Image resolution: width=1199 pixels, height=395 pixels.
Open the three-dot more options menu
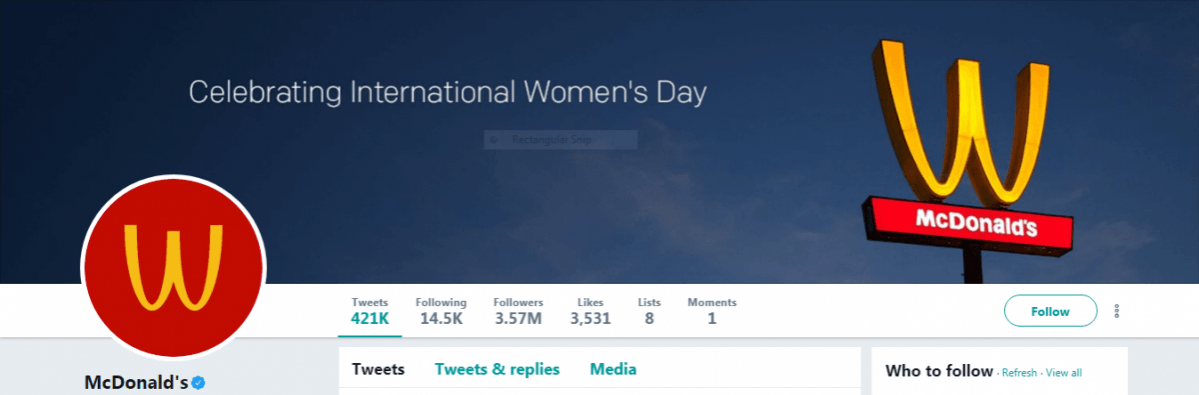click(1116, 311)
